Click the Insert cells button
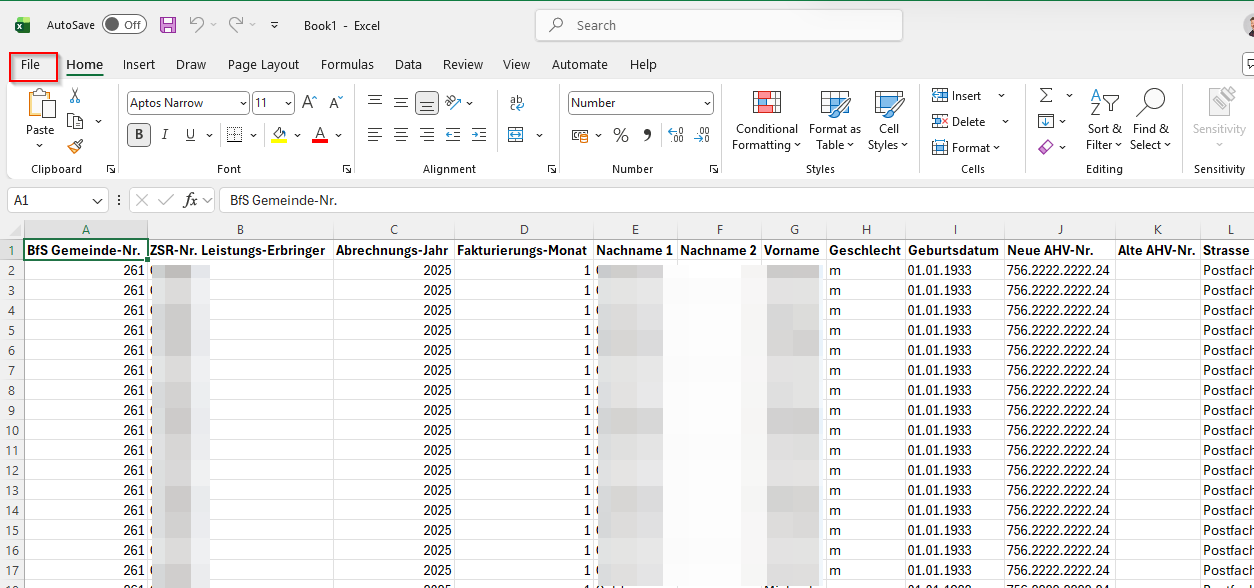Screen dimensions: 1254x588 tap(958, 96)
